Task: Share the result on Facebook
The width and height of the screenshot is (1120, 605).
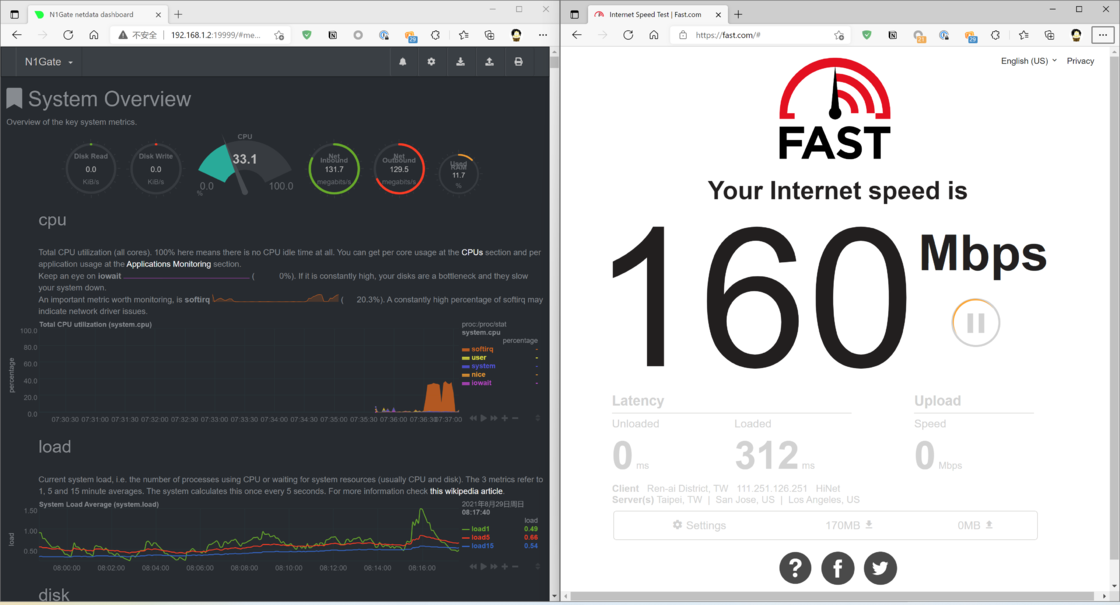Action: (838, 569)
